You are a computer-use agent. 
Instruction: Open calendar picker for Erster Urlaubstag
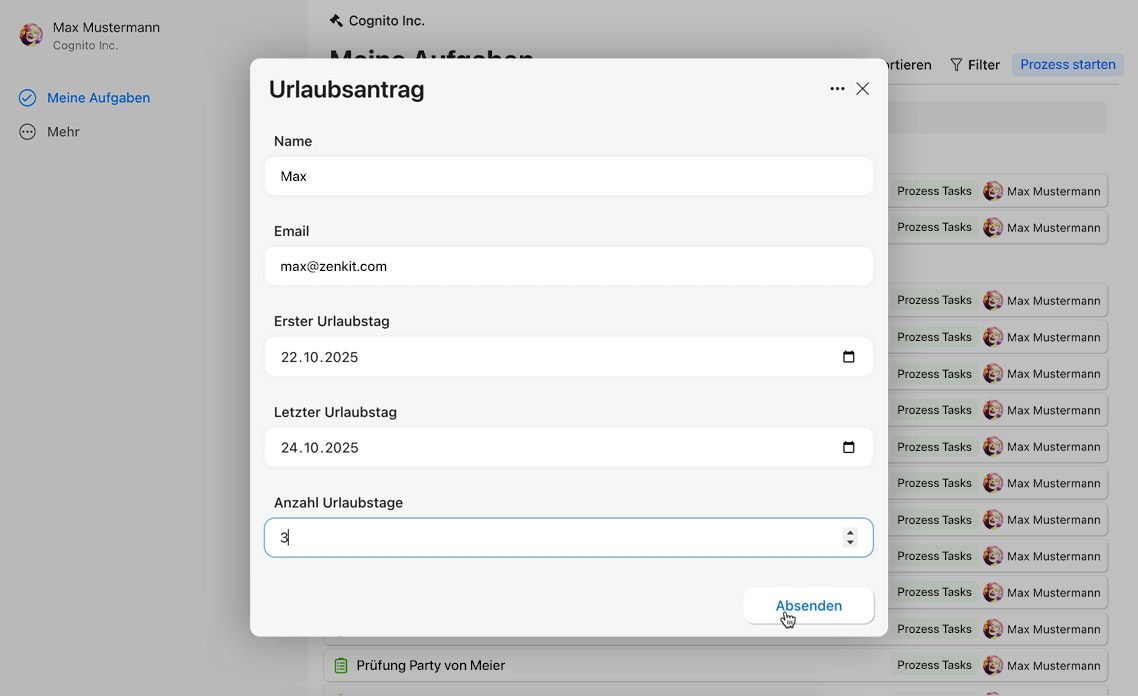tap(849, 357)
